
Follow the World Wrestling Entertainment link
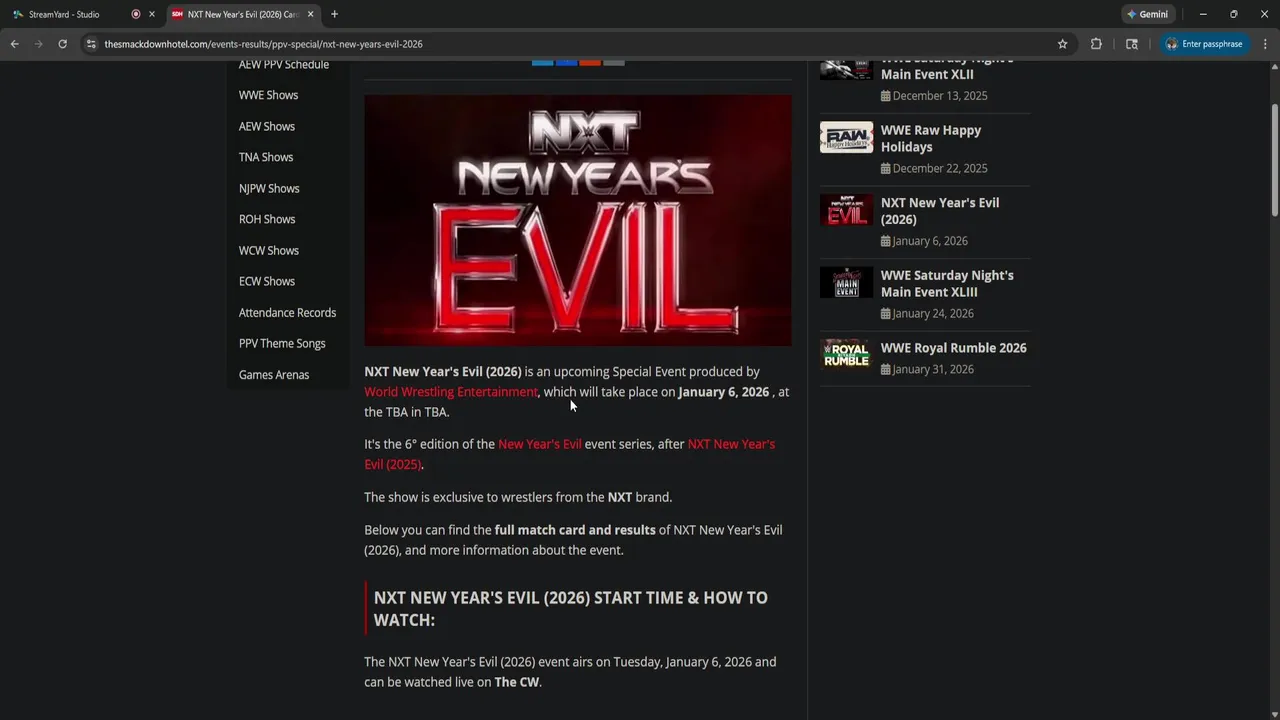tap(451, 392)
